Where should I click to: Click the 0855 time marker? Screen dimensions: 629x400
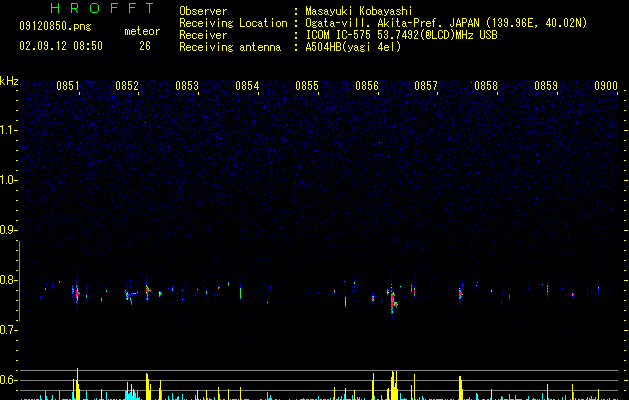tap(307, 86)
